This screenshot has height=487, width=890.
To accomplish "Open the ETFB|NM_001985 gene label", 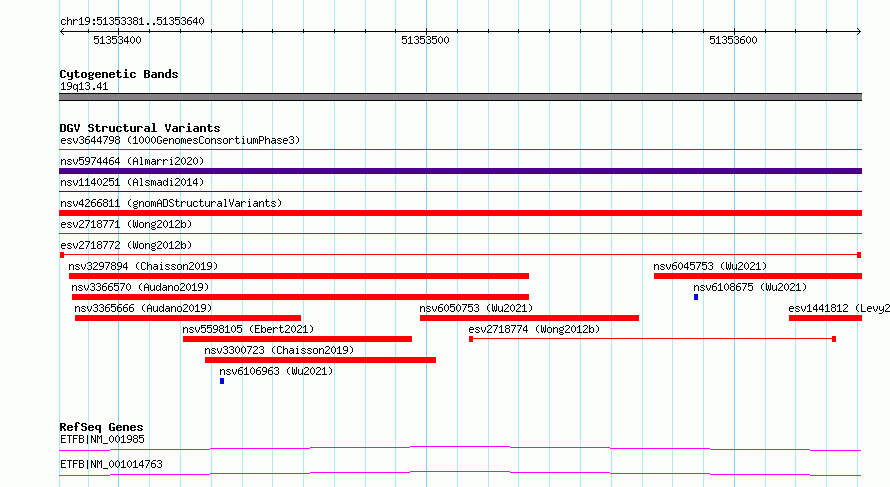I will pyautogui.click(x=102, y=439).
